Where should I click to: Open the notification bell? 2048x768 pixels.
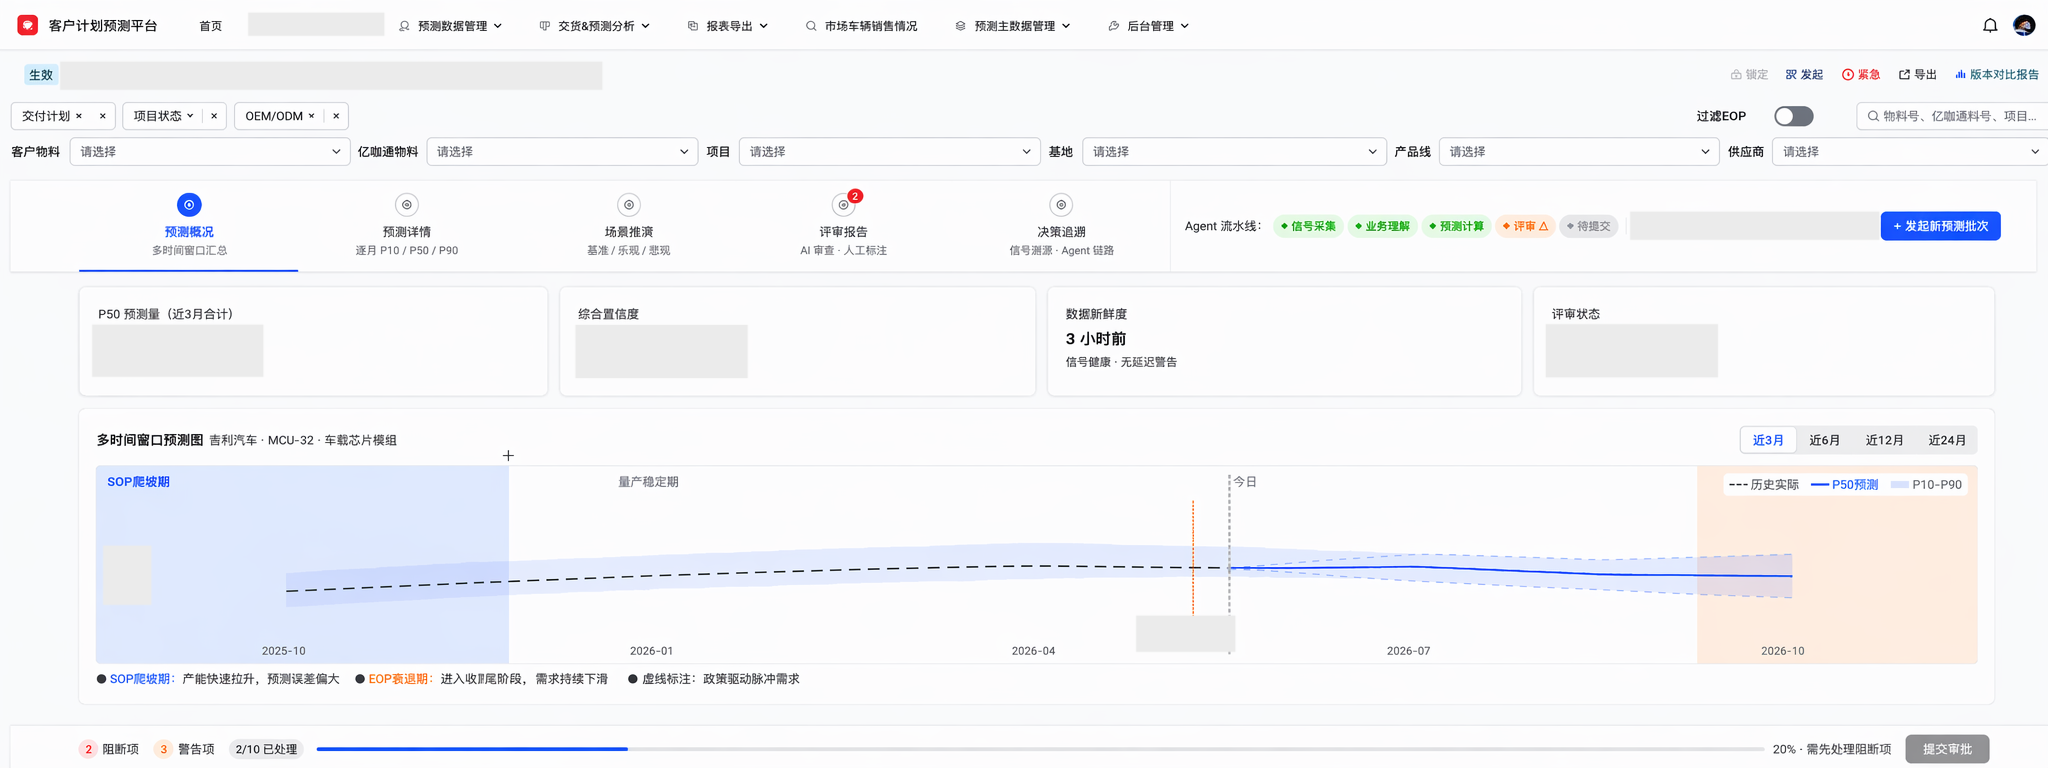click(1990, 25)
